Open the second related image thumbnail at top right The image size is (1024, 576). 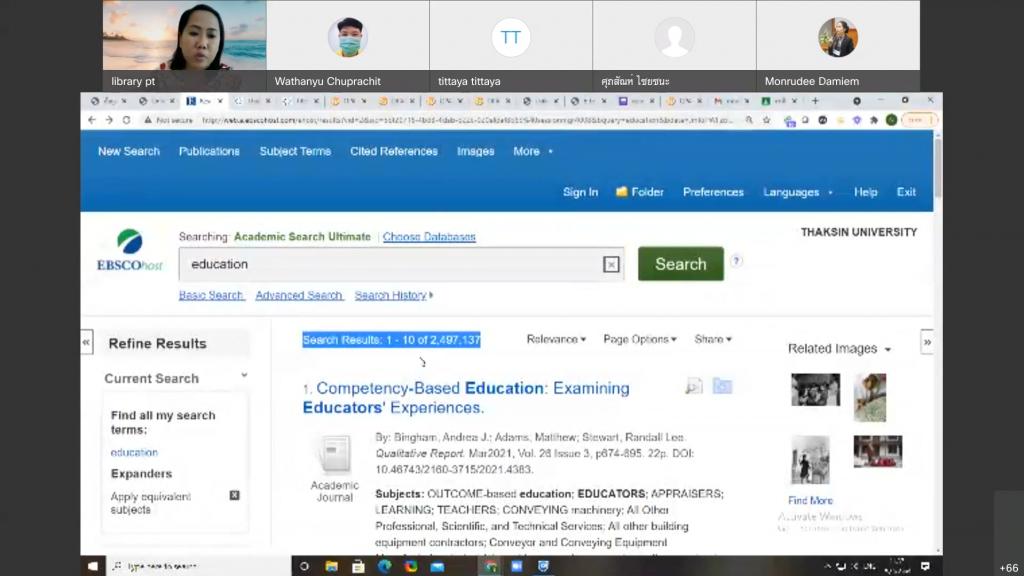coord(870,397)
